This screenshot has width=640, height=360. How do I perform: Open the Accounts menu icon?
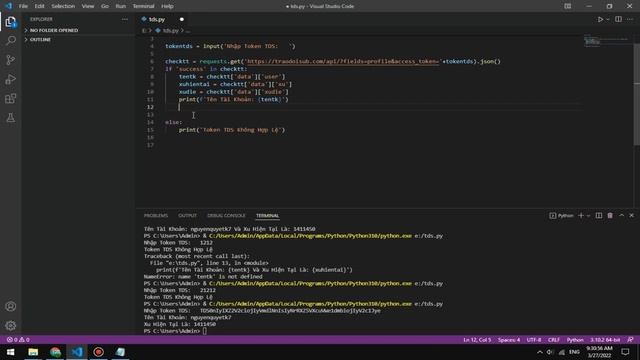point(11,307)
